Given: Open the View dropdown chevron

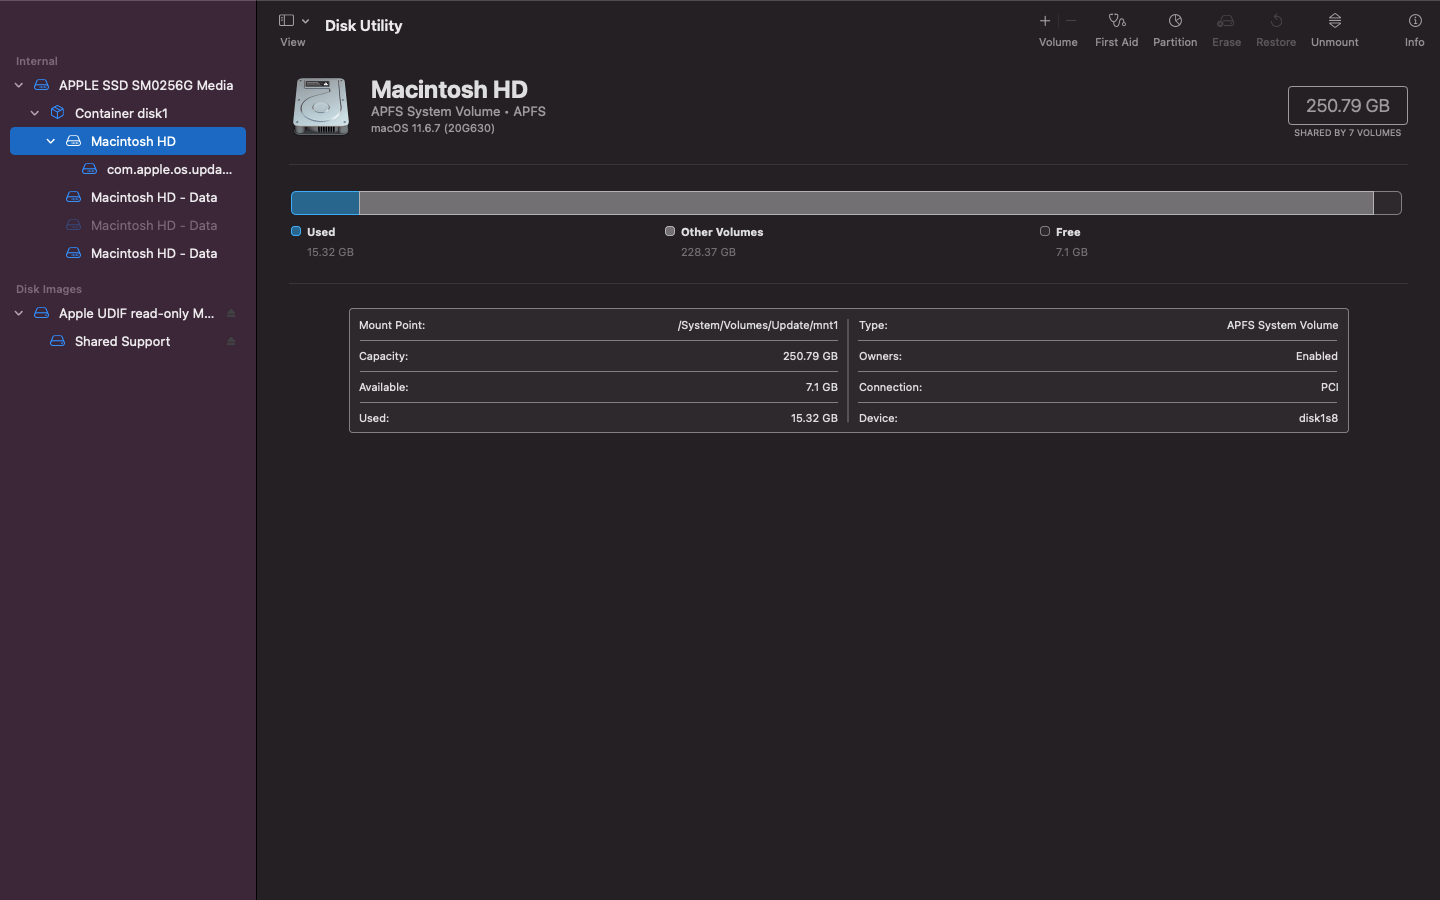Looking at the screenshot, I should (305, 21).
